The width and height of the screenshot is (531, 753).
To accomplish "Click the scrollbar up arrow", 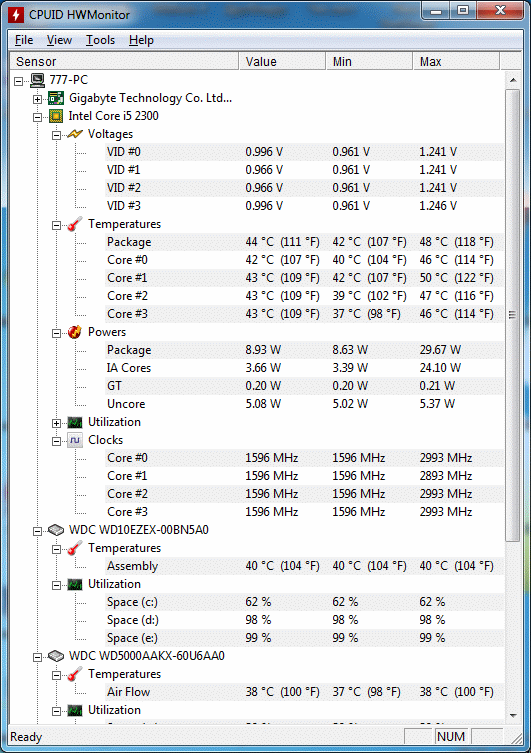I will [x=513, y=80].
